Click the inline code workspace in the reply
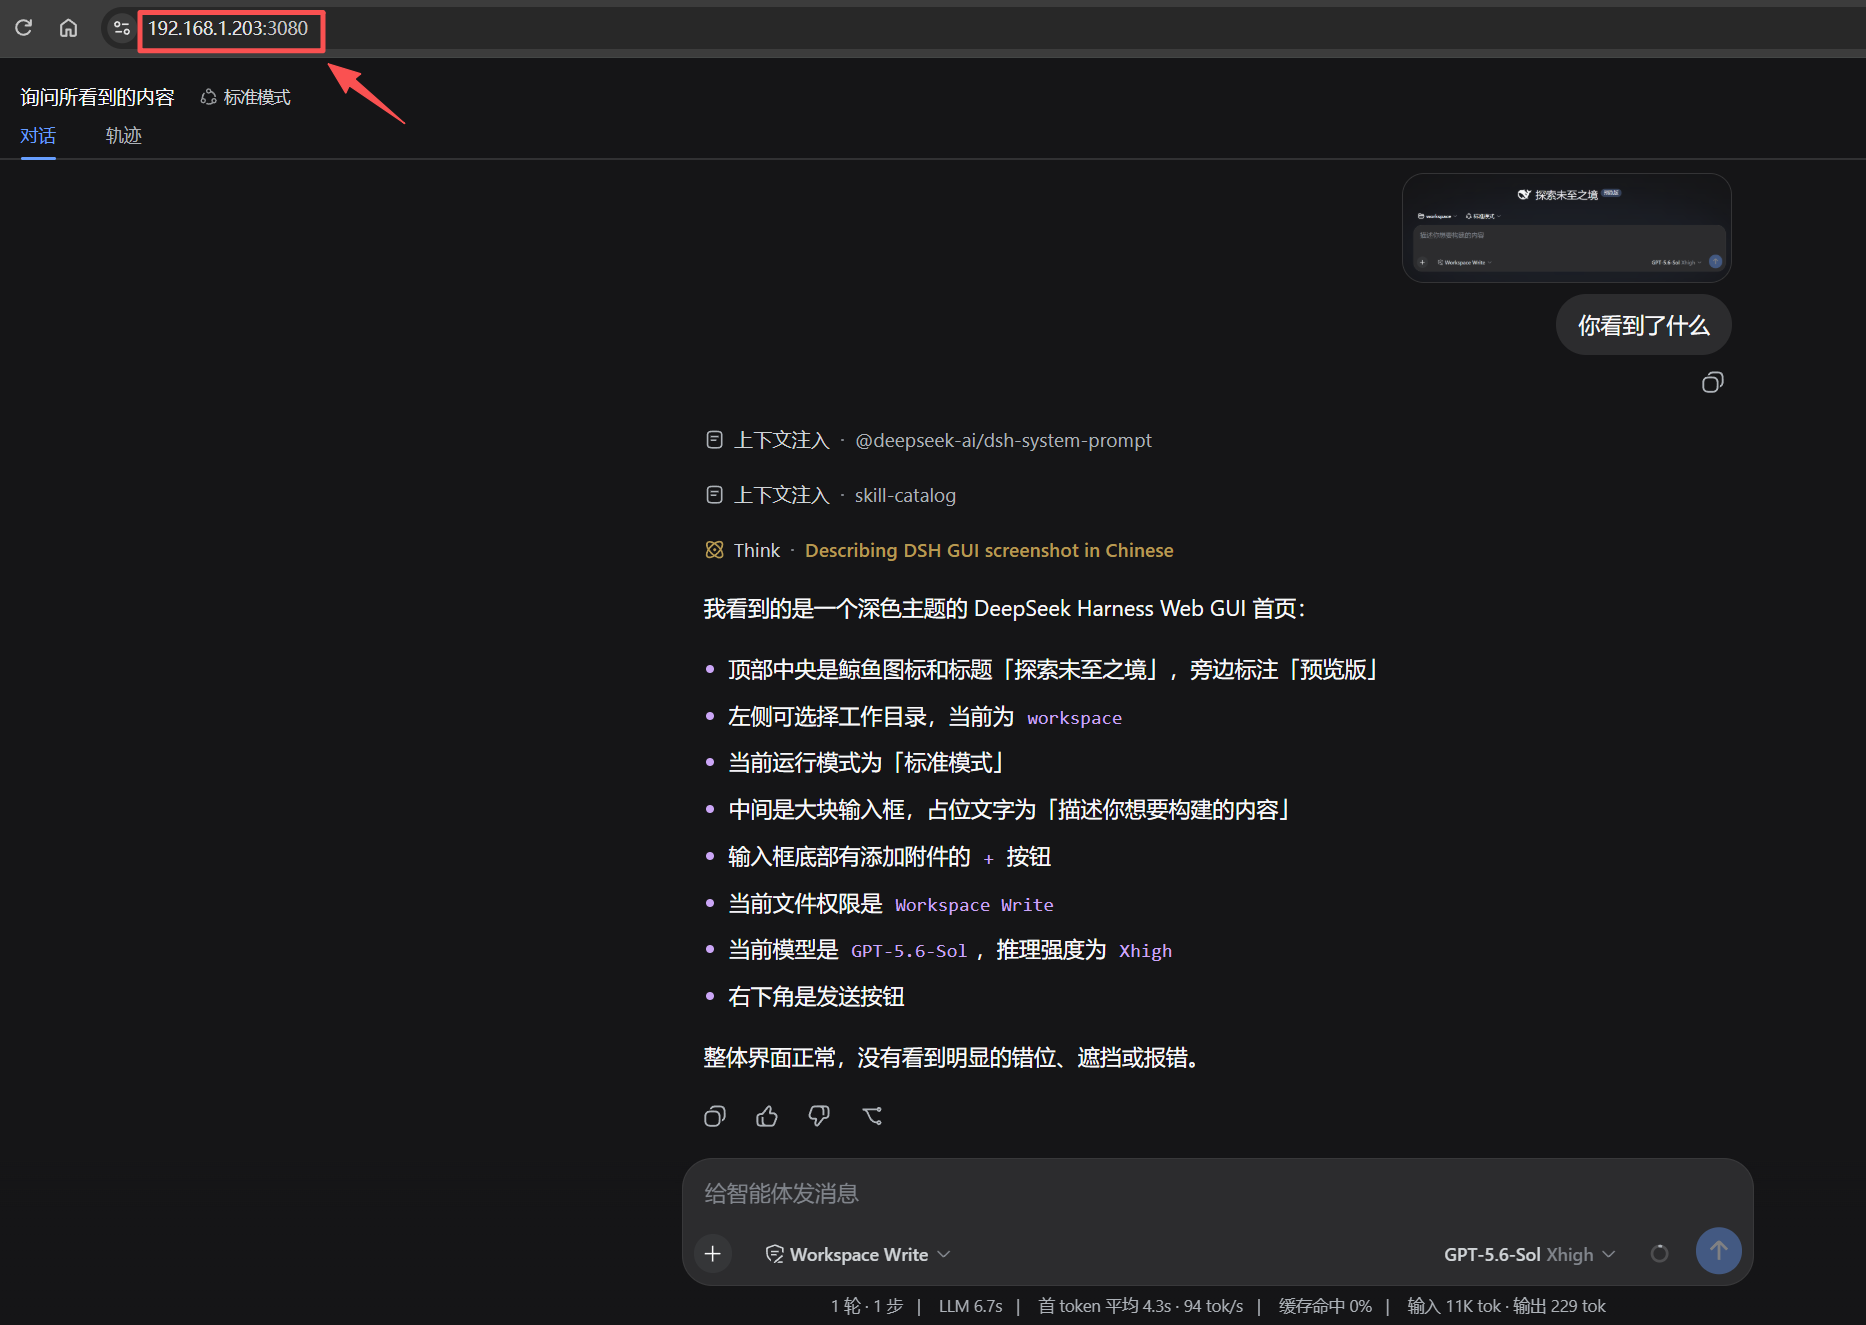 pos(1074,718)
